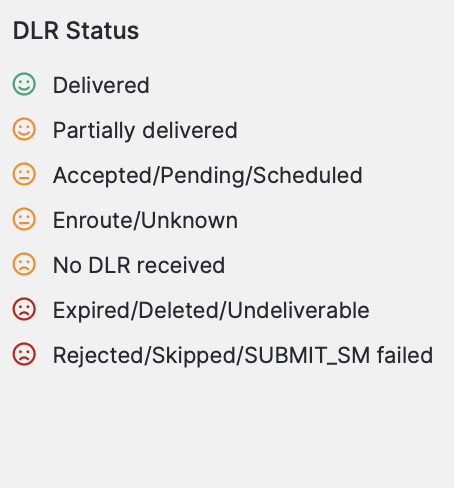The image size is (454, 488).
Task: Select the red frown Expired/Deleted/Undeliverable icon
Action: pyautogui.click(x=24, y=309)
